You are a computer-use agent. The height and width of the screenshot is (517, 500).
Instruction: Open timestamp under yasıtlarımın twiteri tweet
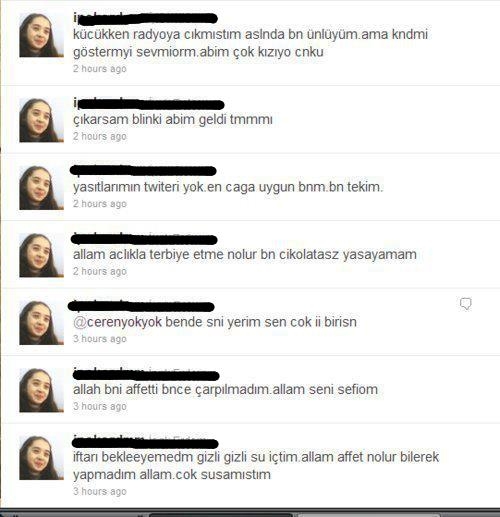pos(100,204)
